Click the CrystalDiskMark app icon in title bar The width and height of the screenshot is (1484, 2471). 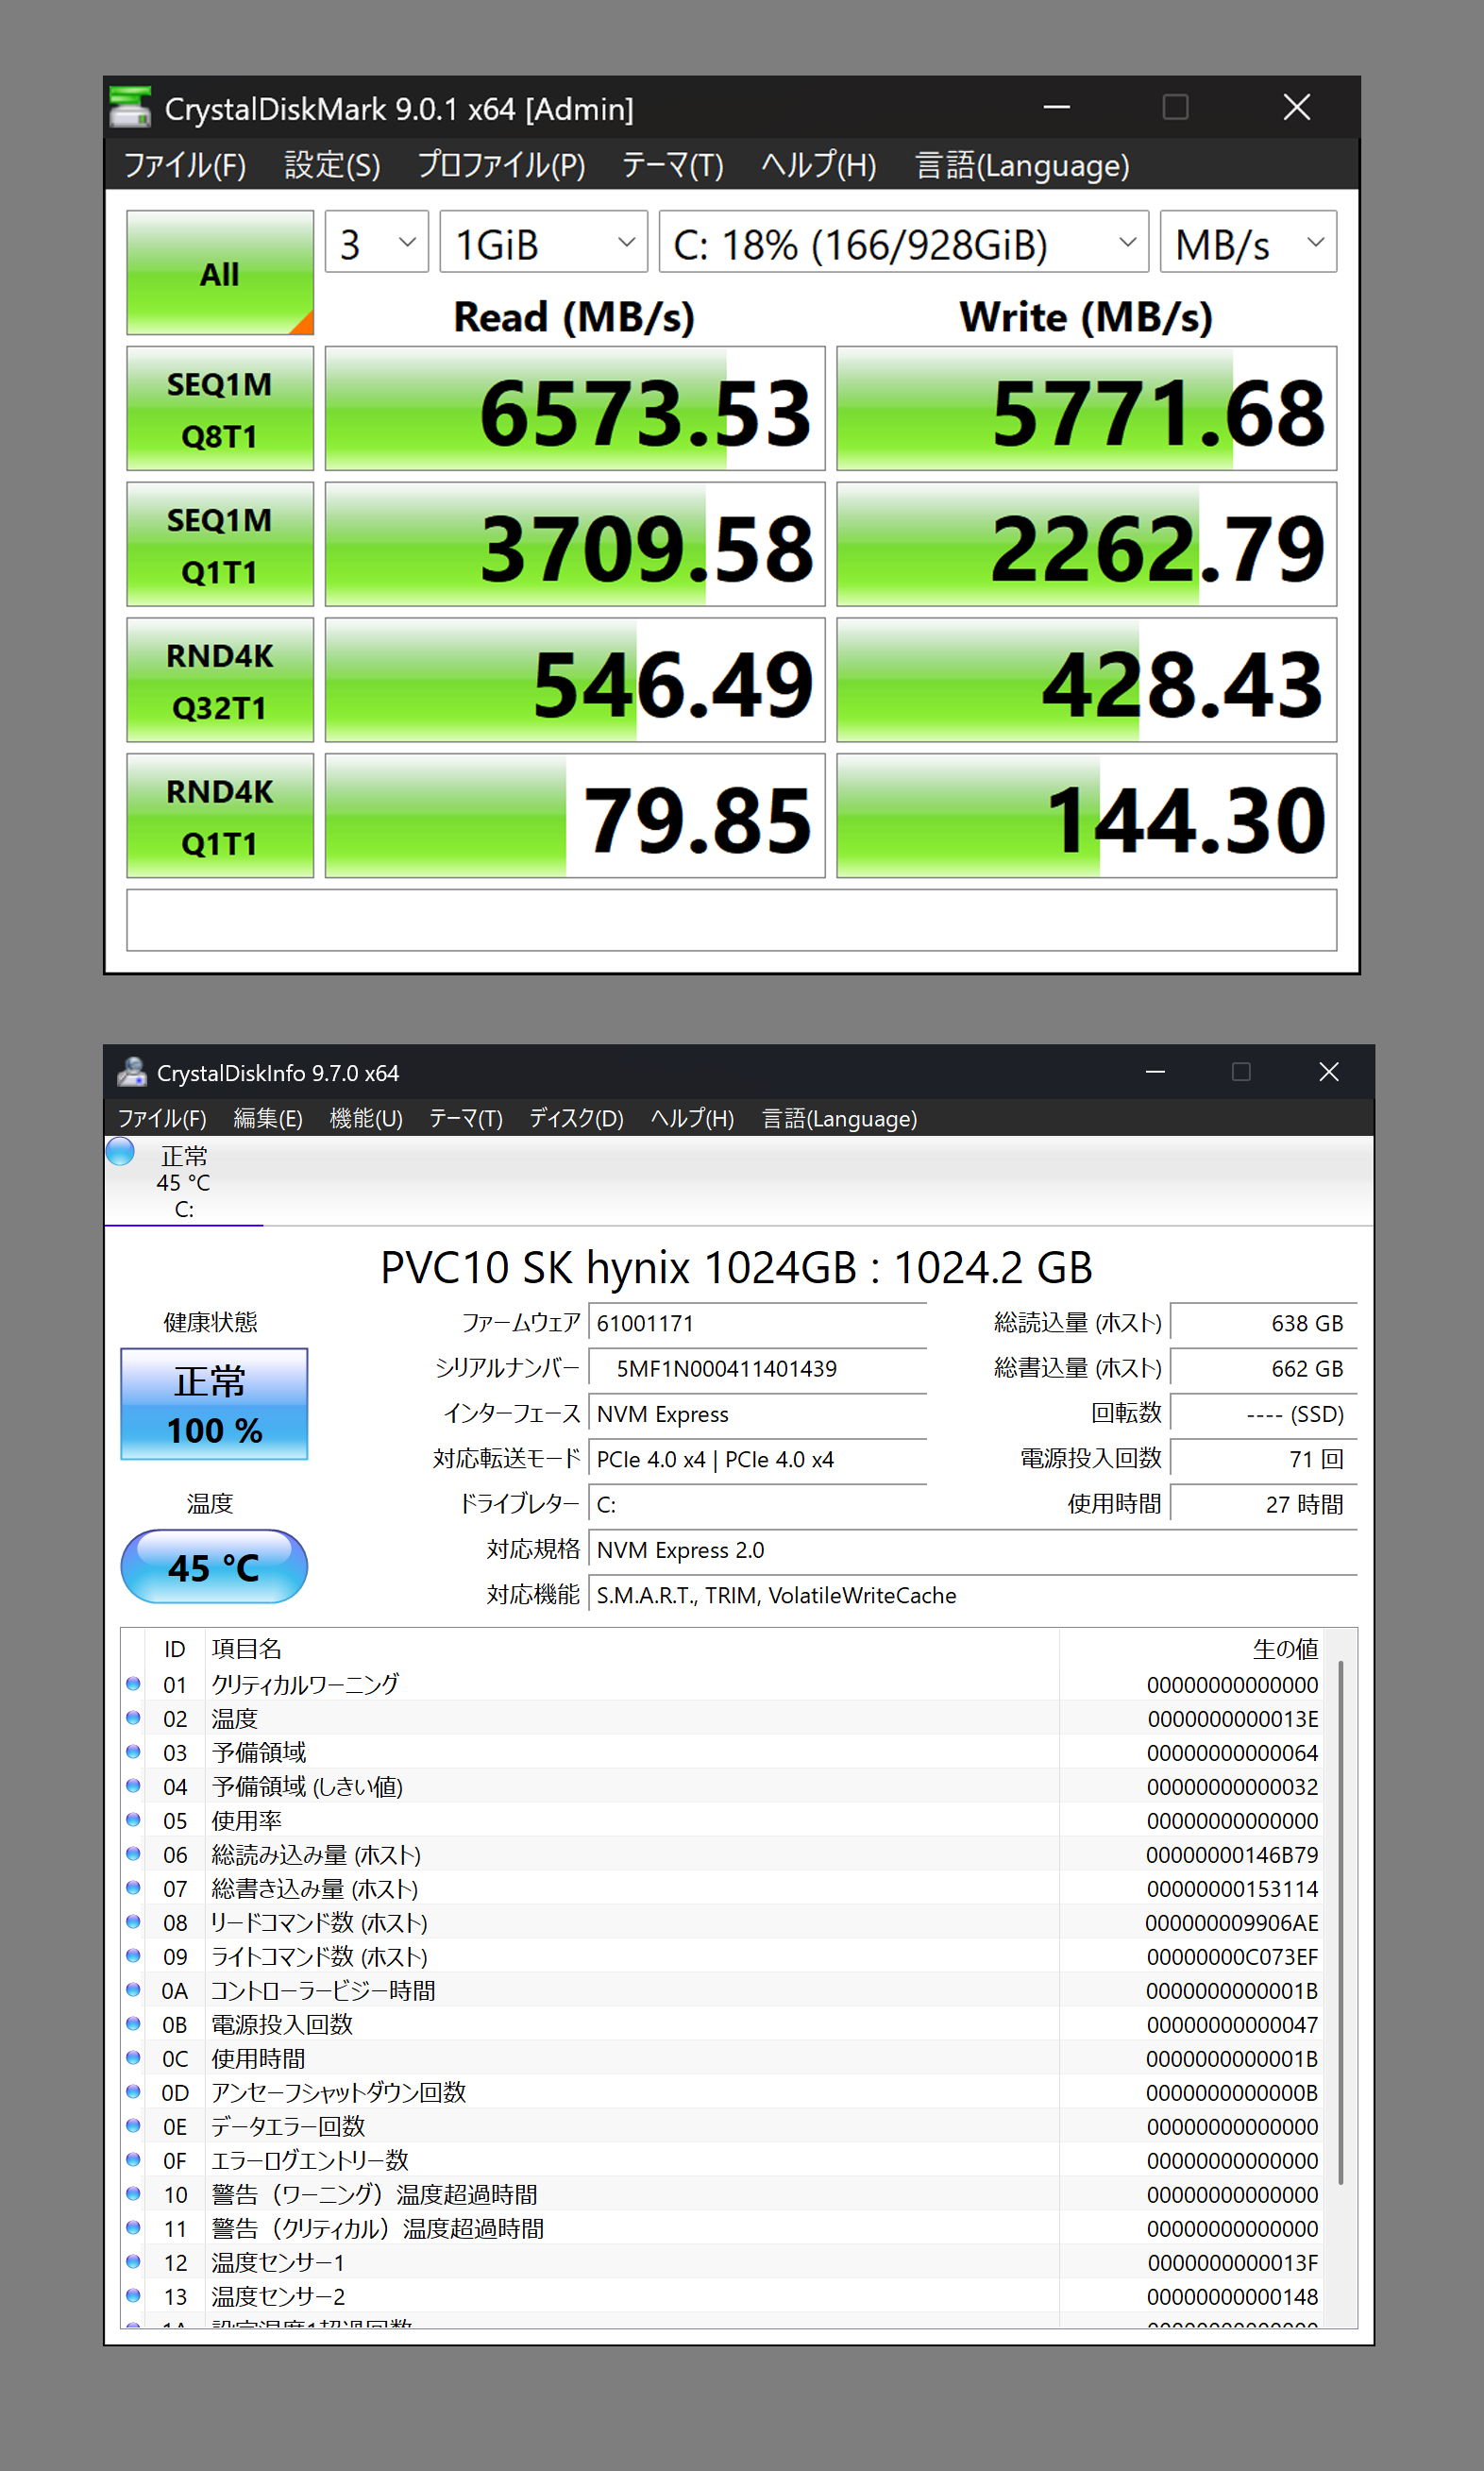[x=130, y=107]
